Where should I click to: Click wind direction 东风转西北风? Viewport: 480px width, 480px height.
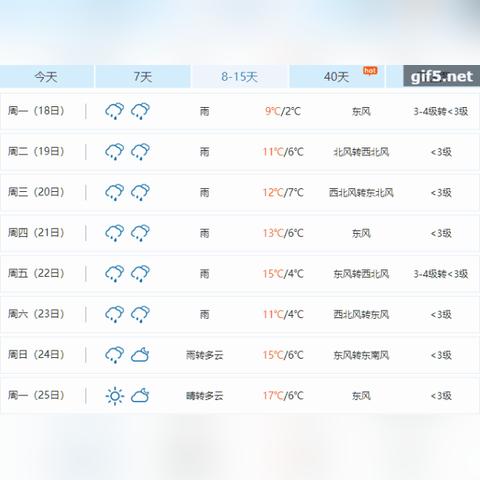tap(361, 274)
